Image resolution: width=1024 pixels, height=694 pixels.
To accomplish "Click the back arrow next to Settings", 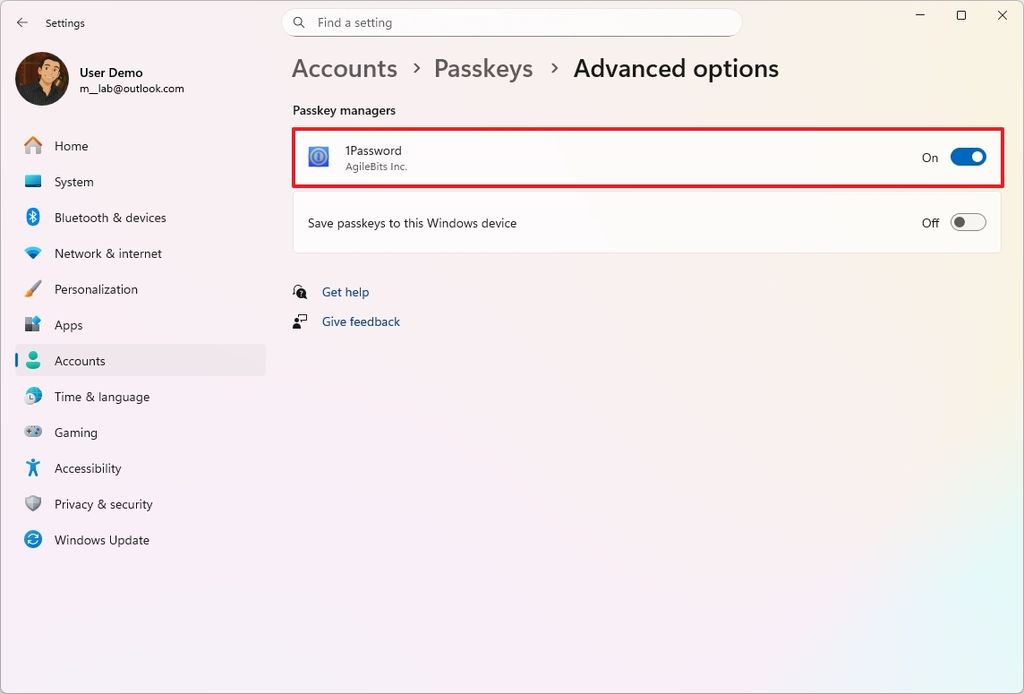I will [22, 22].
